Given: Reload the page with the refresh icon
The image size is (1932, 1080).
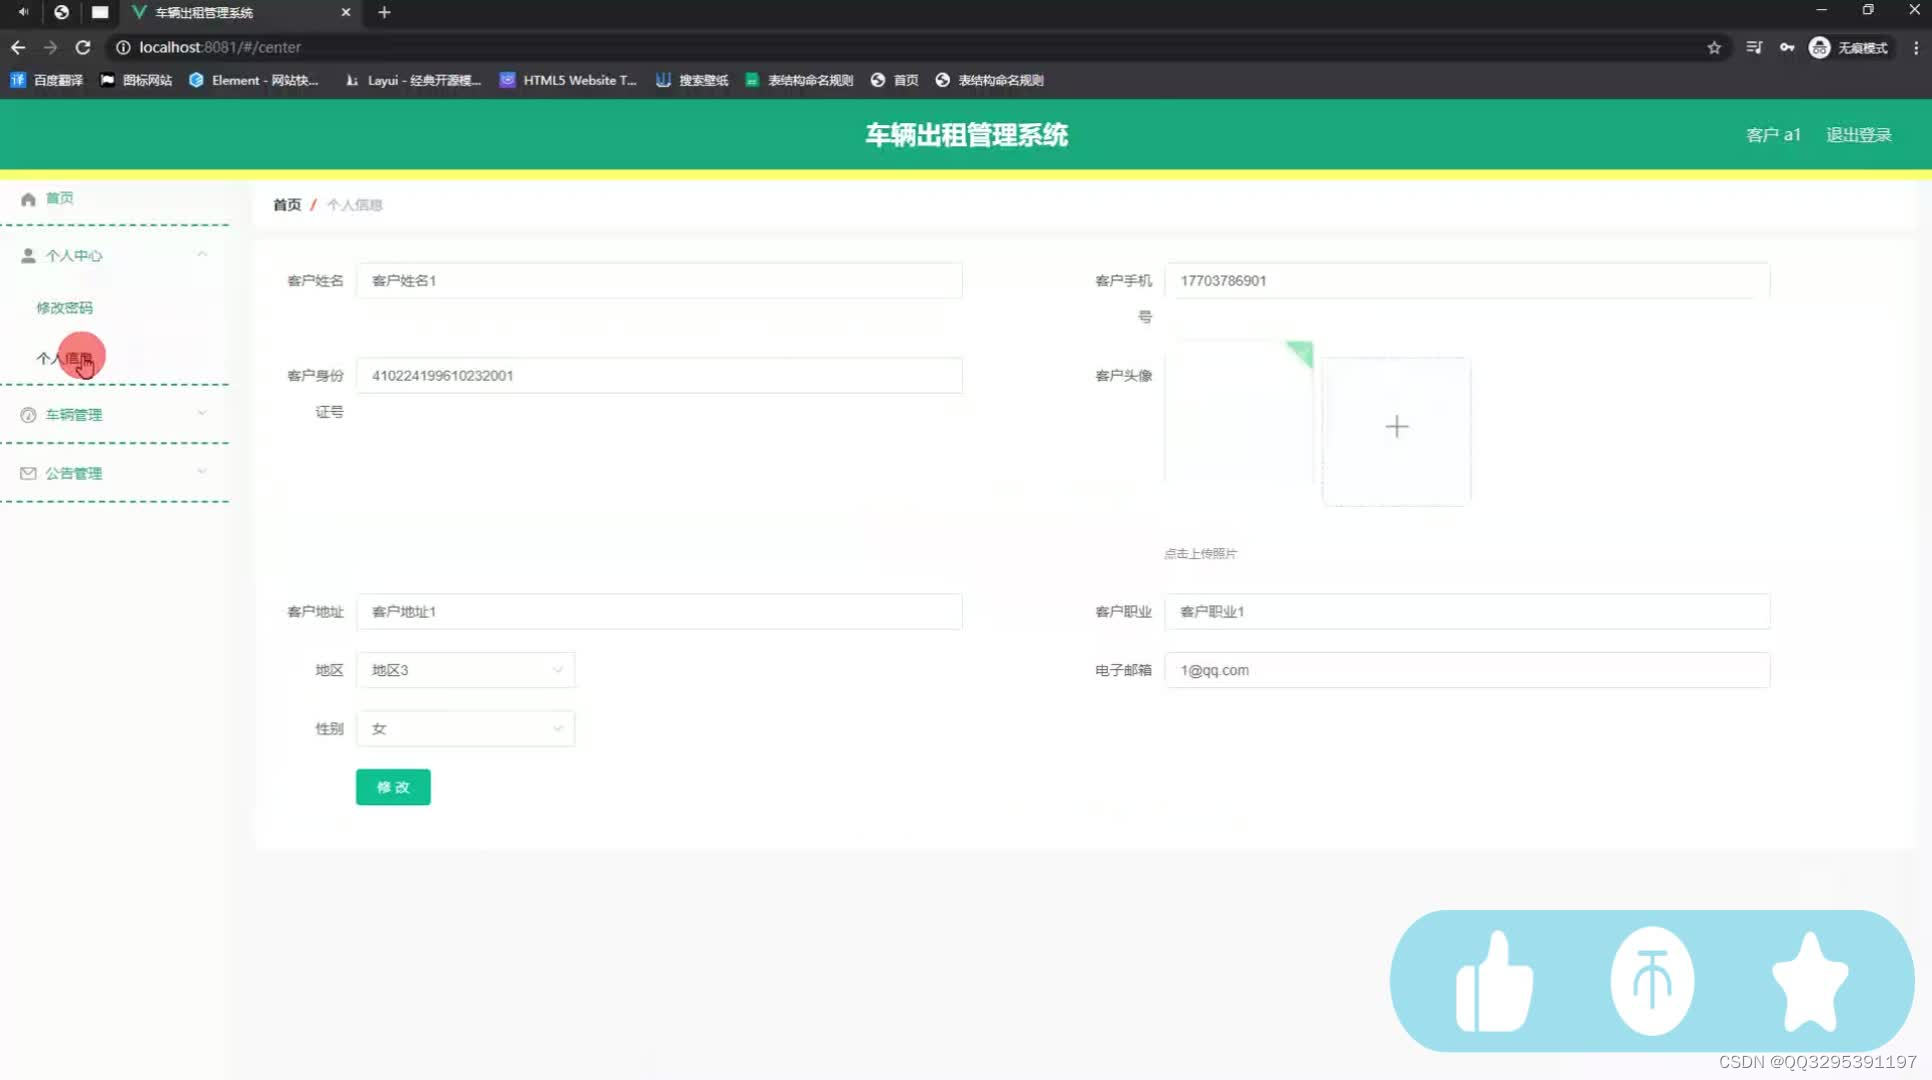Looking at the screenshot, I should tap(83, 47).
